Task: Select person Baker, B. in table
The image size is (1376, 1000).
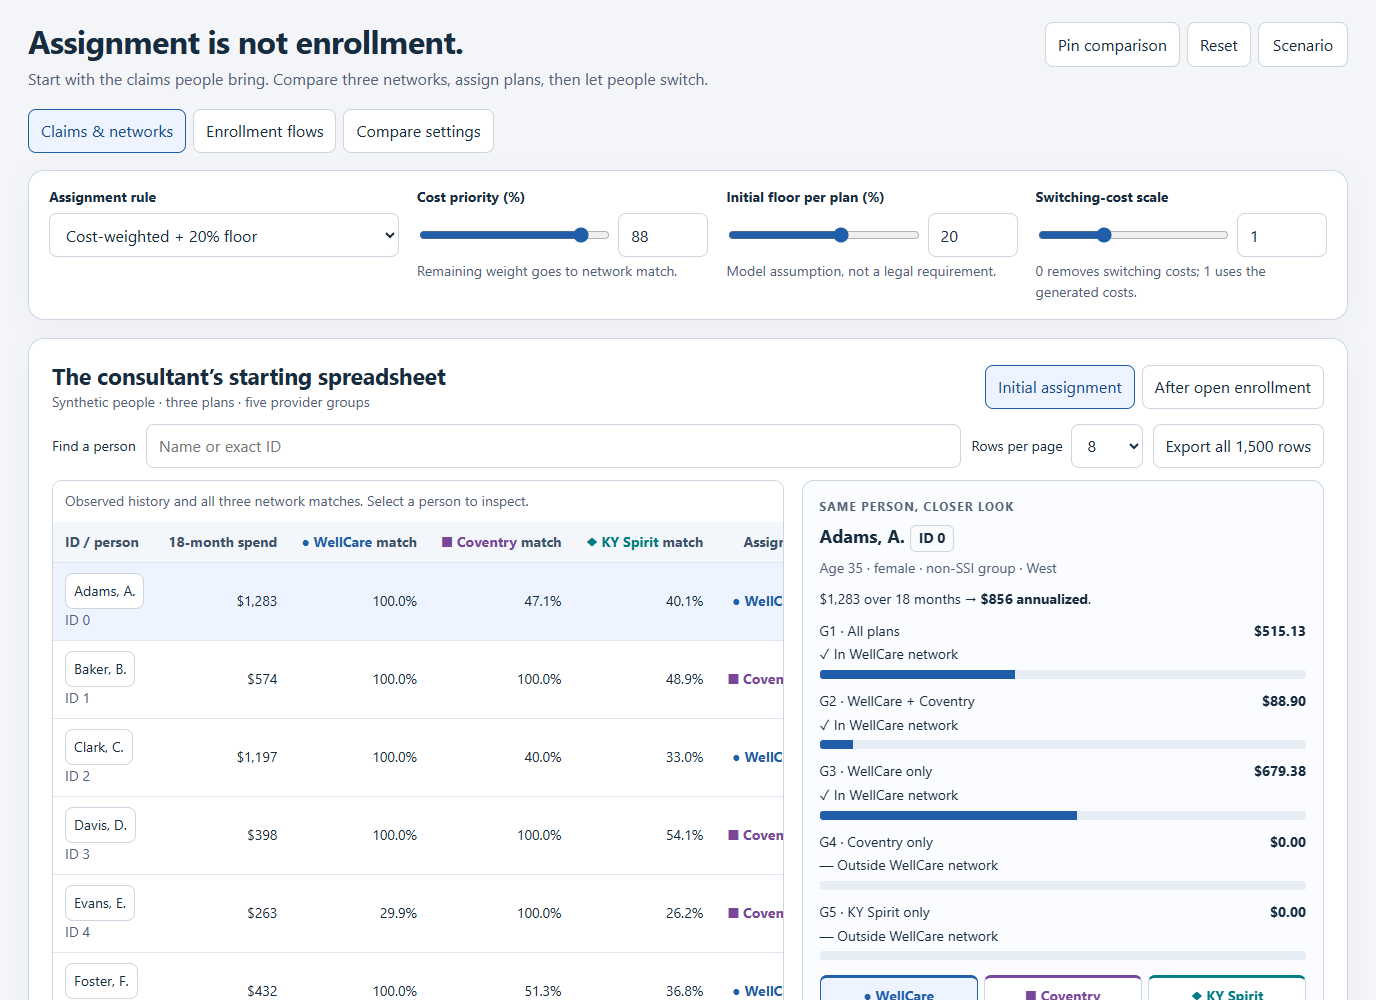Action: pyautogui.click(x=100, y=669)
